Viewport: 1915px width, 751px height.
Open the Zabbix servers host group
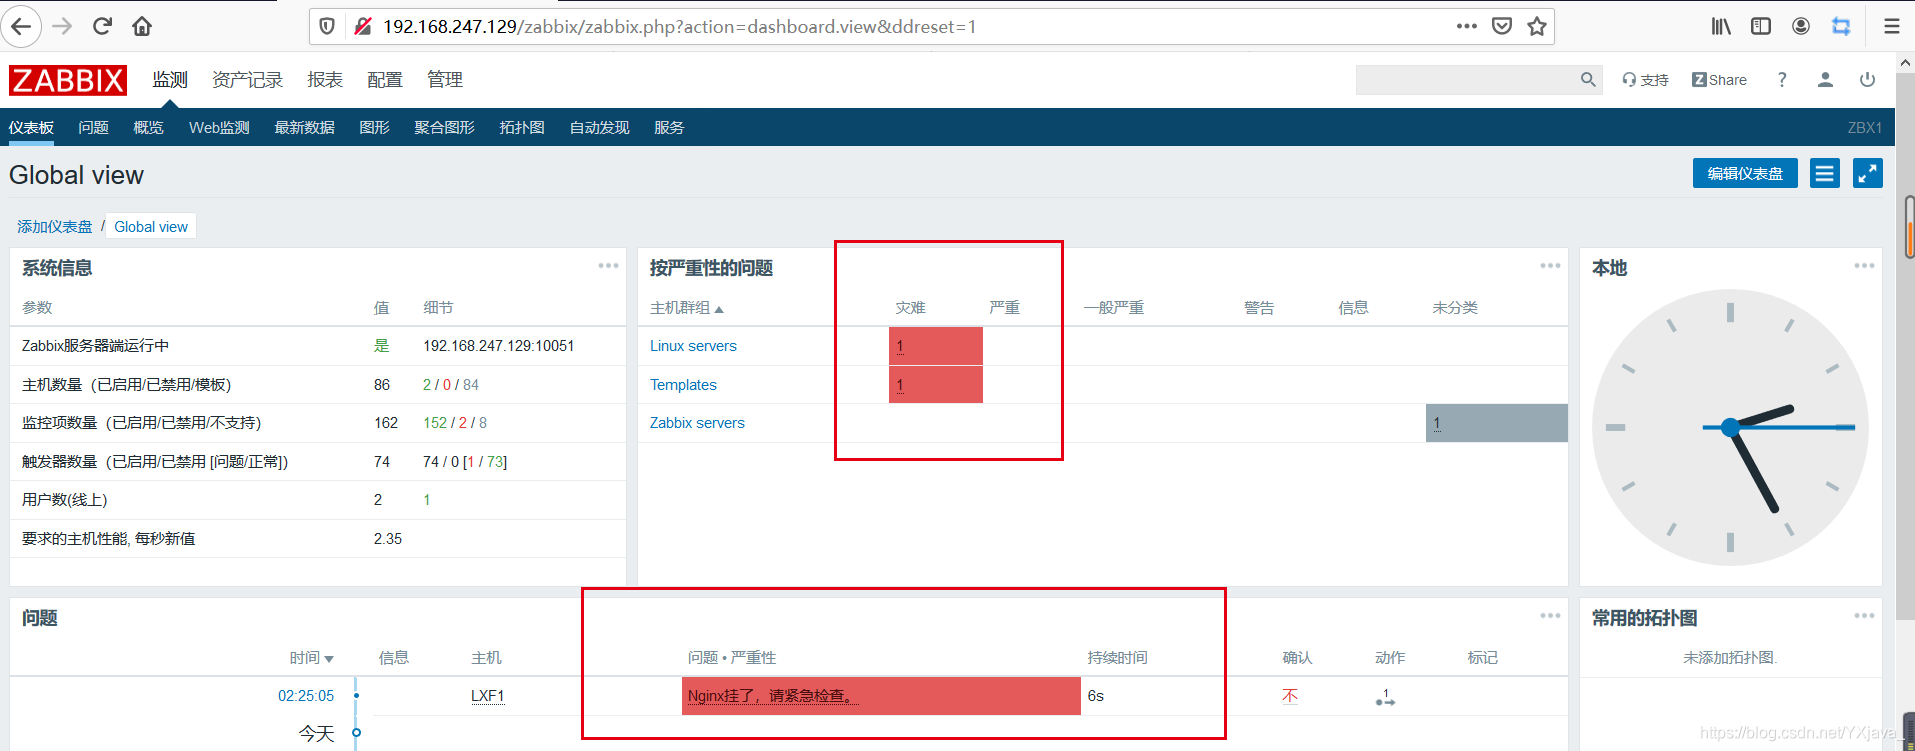point(697,423)
